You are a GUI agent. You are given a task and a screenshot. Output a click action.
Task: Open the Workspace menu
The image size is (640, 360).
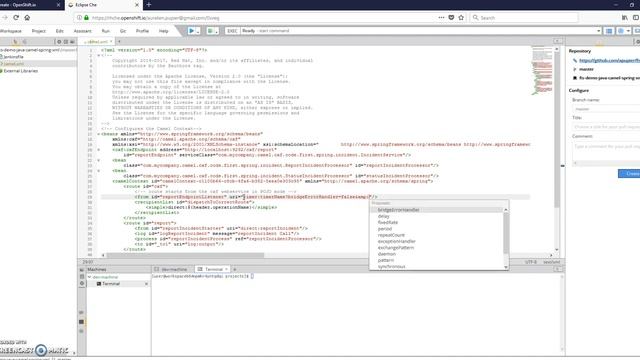click(x=11, y=31)
